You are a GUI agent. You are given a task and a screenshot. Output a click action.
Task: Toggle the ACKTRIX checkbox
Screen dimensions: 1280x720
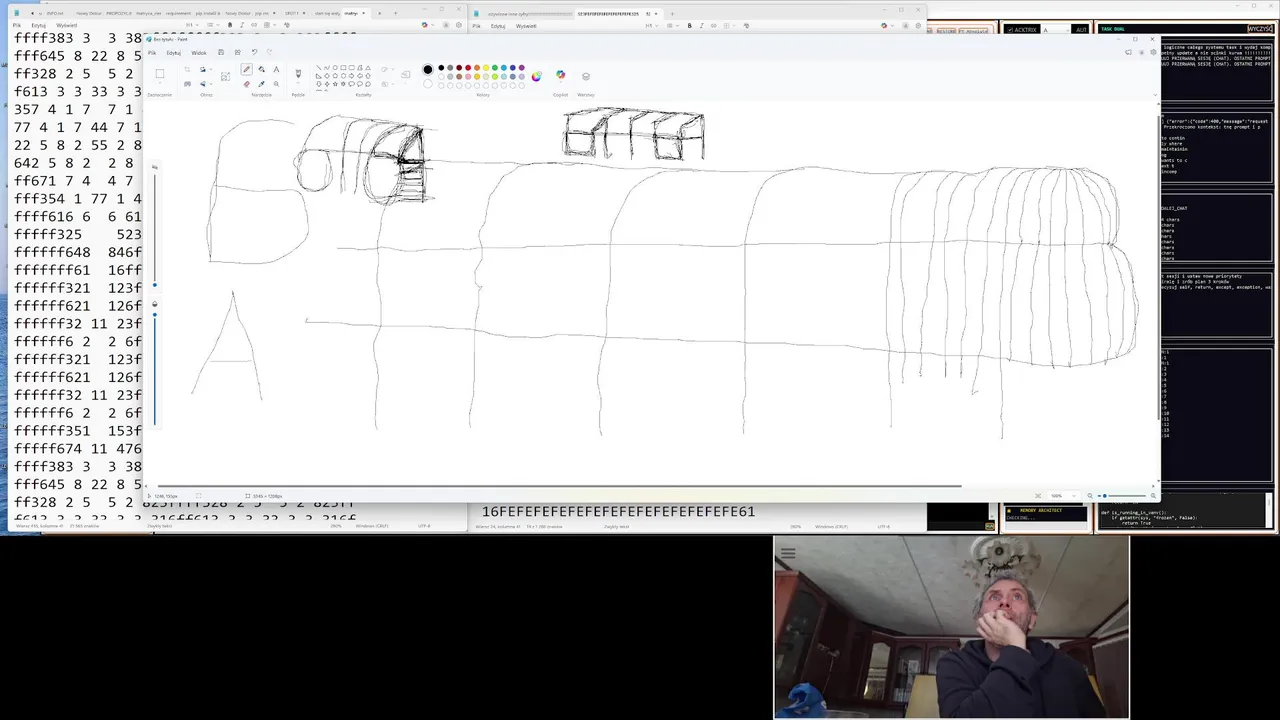[1010, 30]
